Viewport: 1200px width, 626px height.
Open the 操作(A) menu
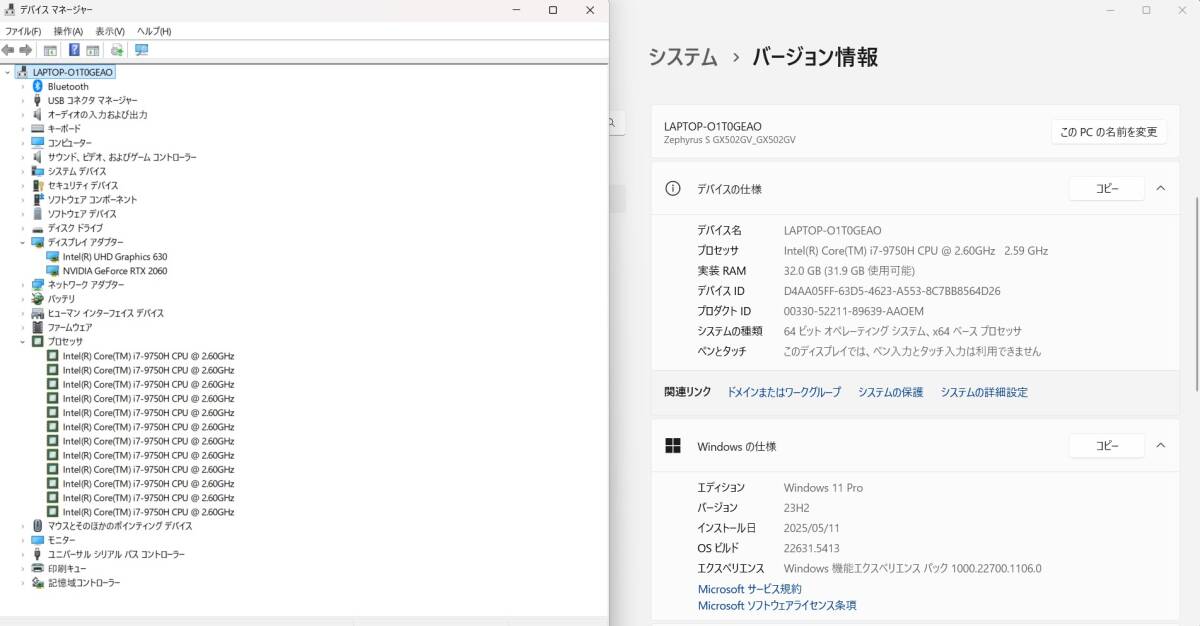[x=68, y=31]
